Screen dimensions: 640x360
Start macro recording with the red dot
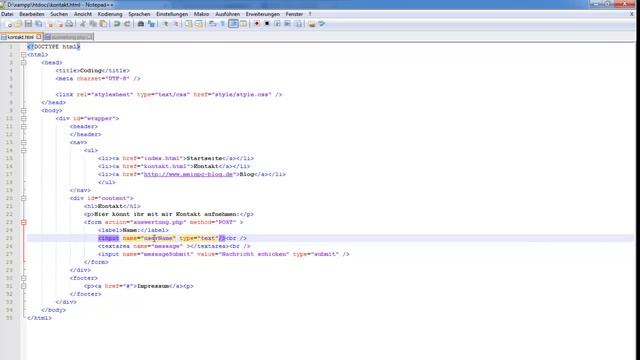[257, 24]
